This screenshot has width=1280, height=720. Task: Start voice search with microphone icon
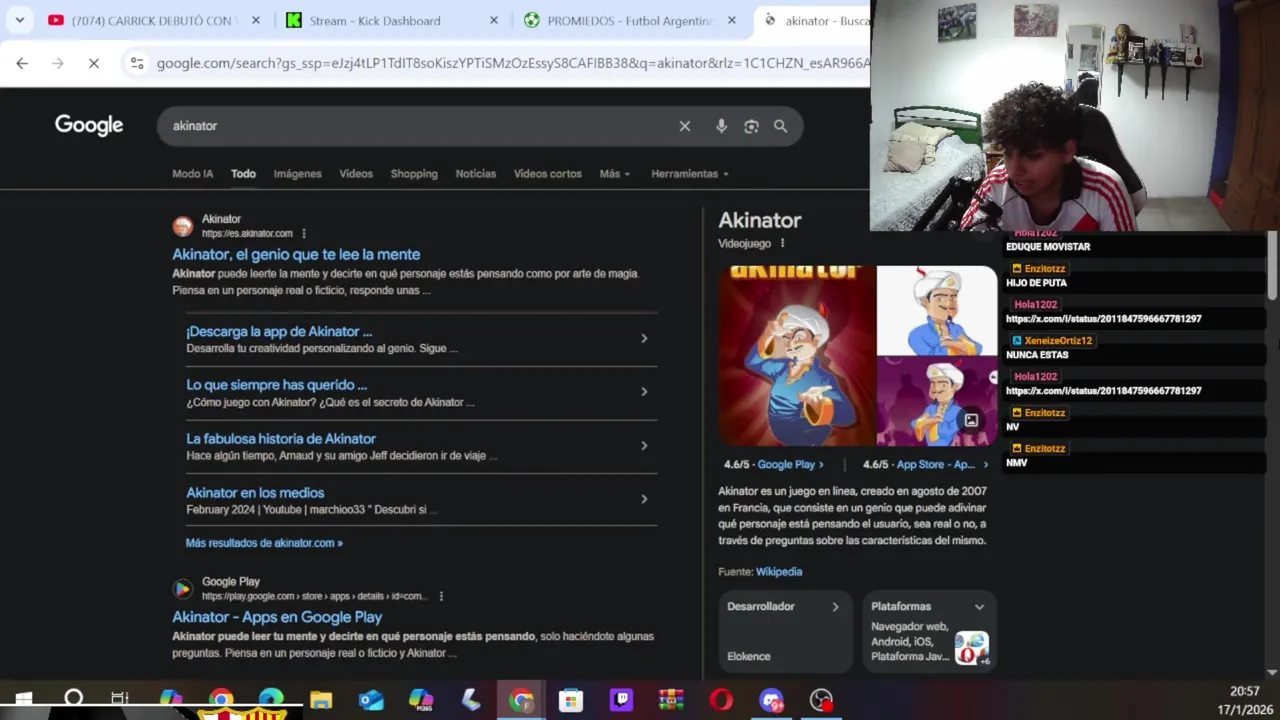pos(721,126)
